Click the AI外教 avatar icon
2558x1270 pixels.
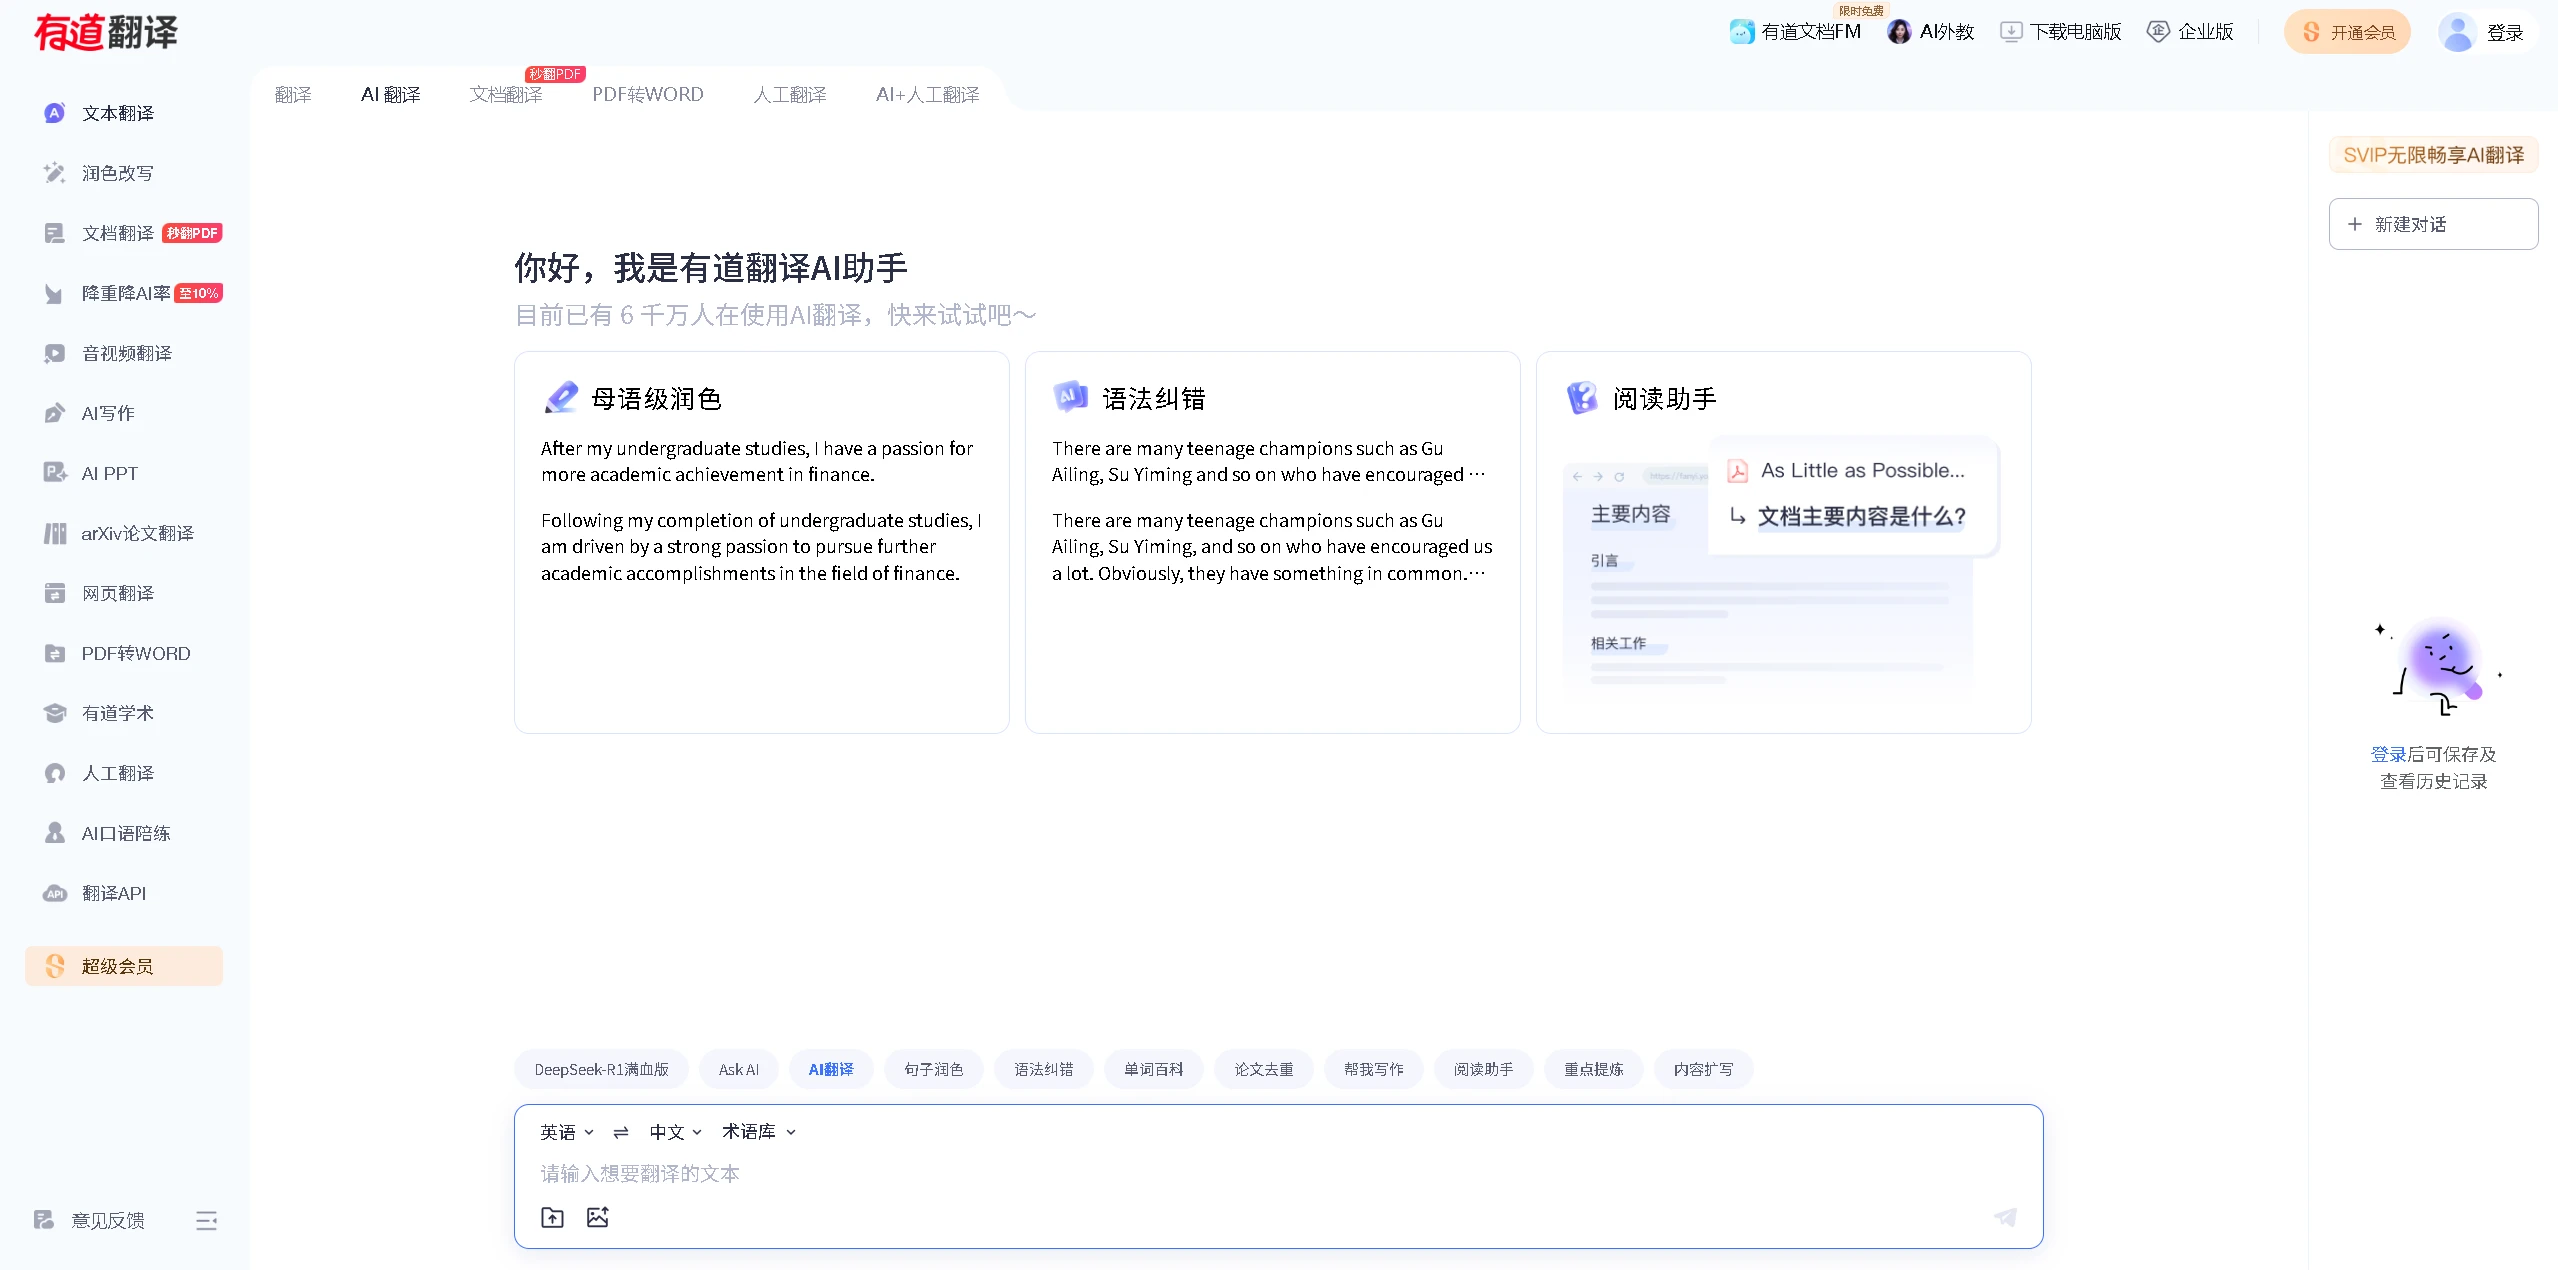point(1899,32)
